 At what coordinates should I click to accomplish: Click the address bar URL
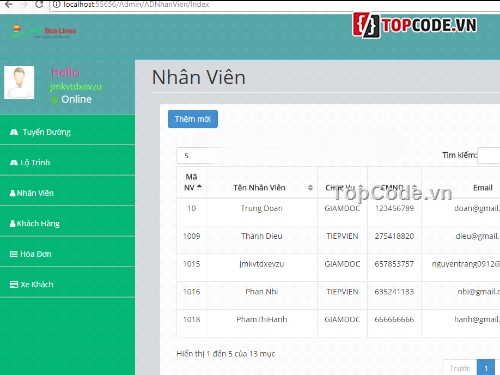coord(136,4)
